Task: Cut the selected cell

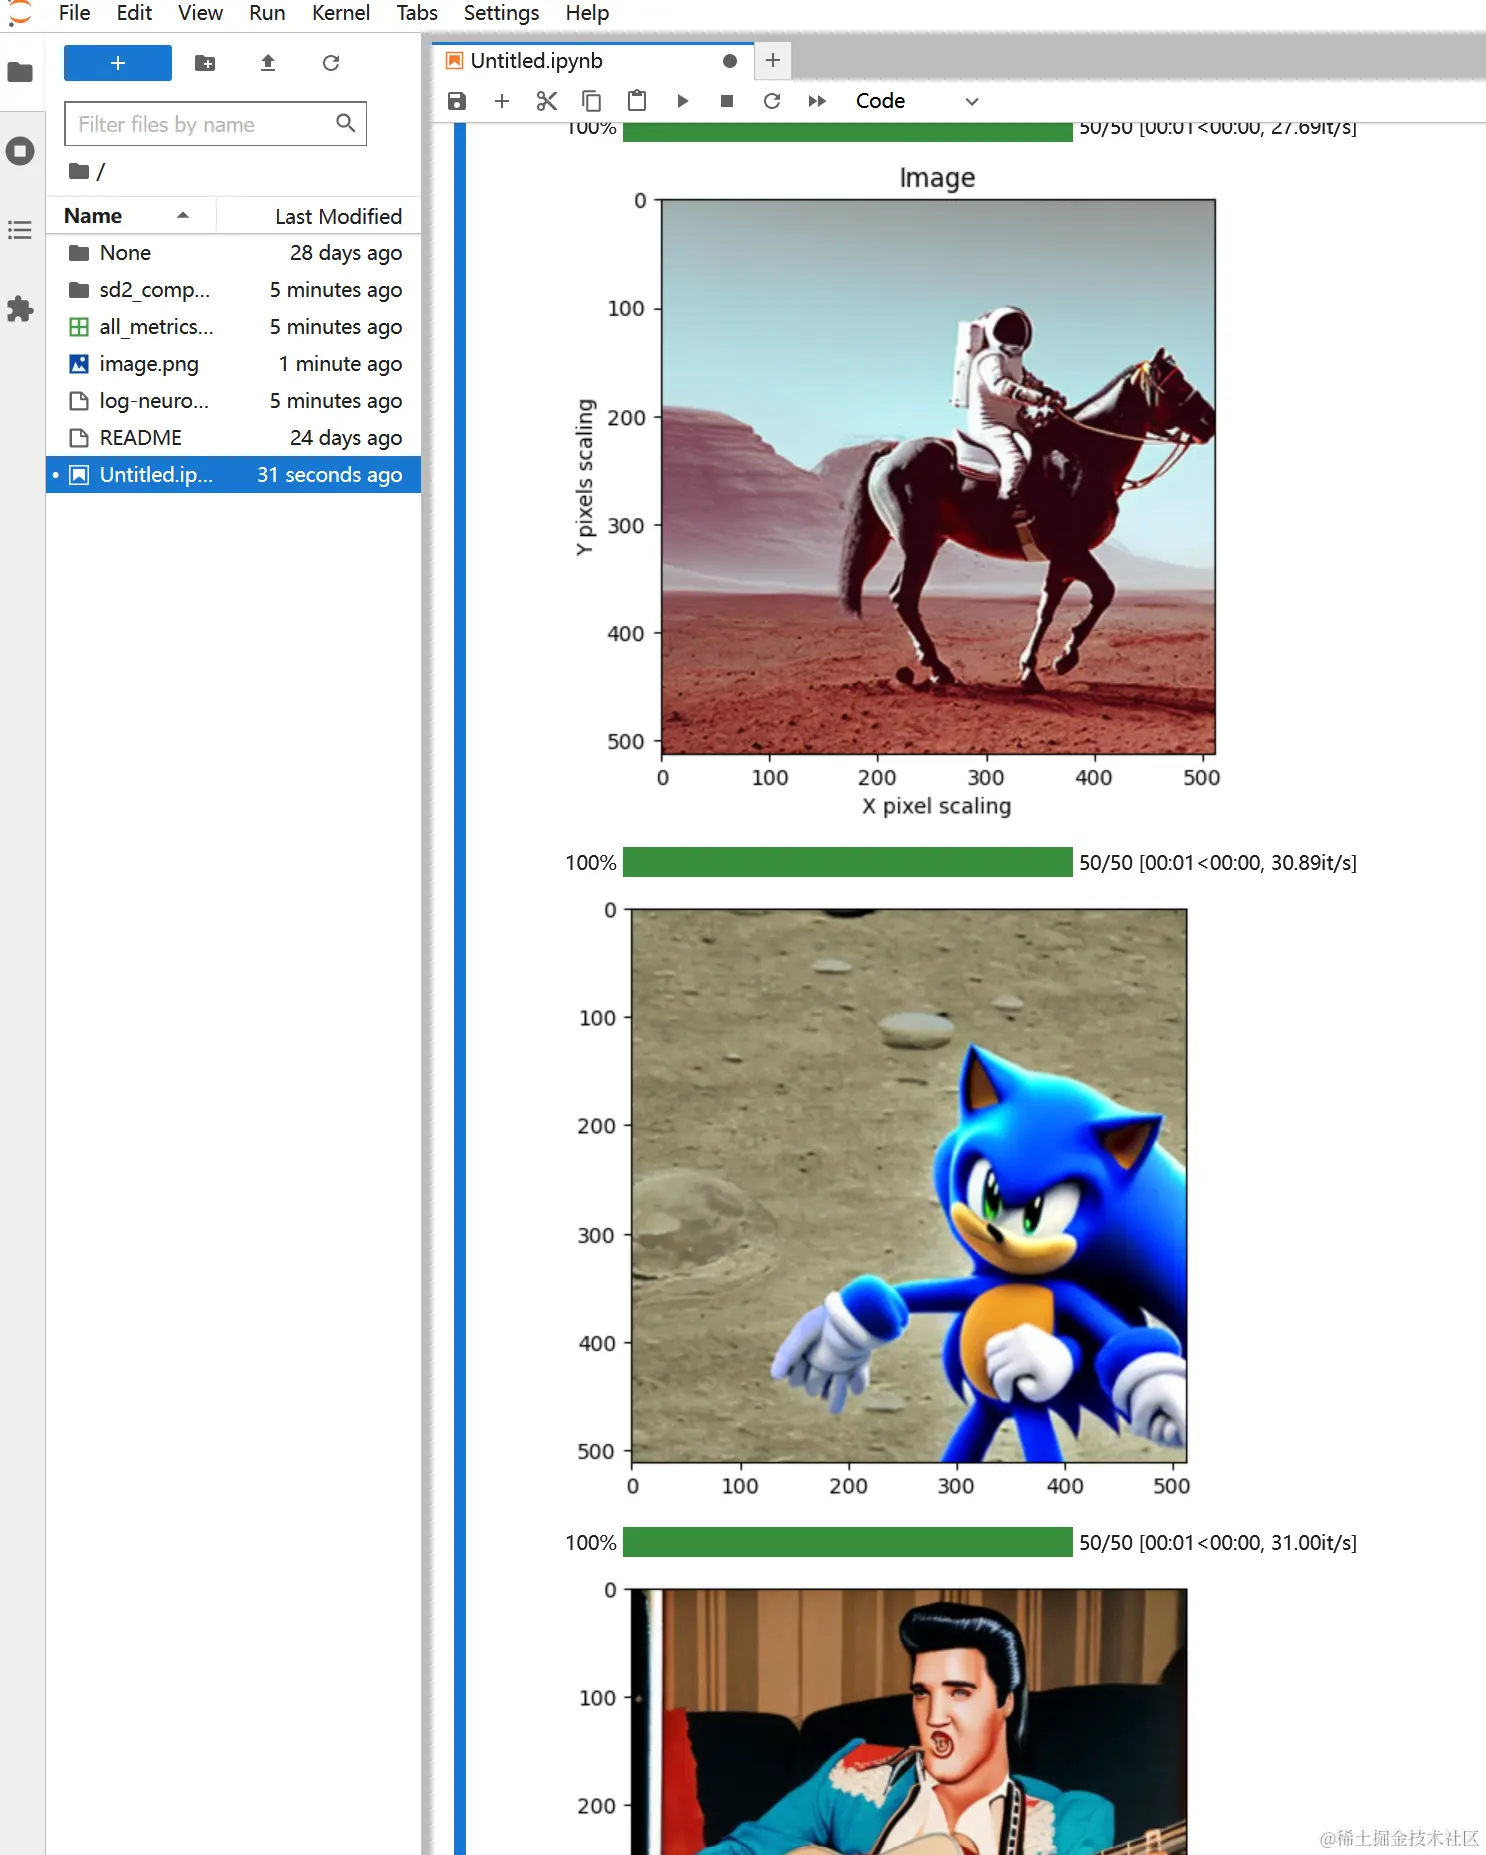Action: point(546,101)
